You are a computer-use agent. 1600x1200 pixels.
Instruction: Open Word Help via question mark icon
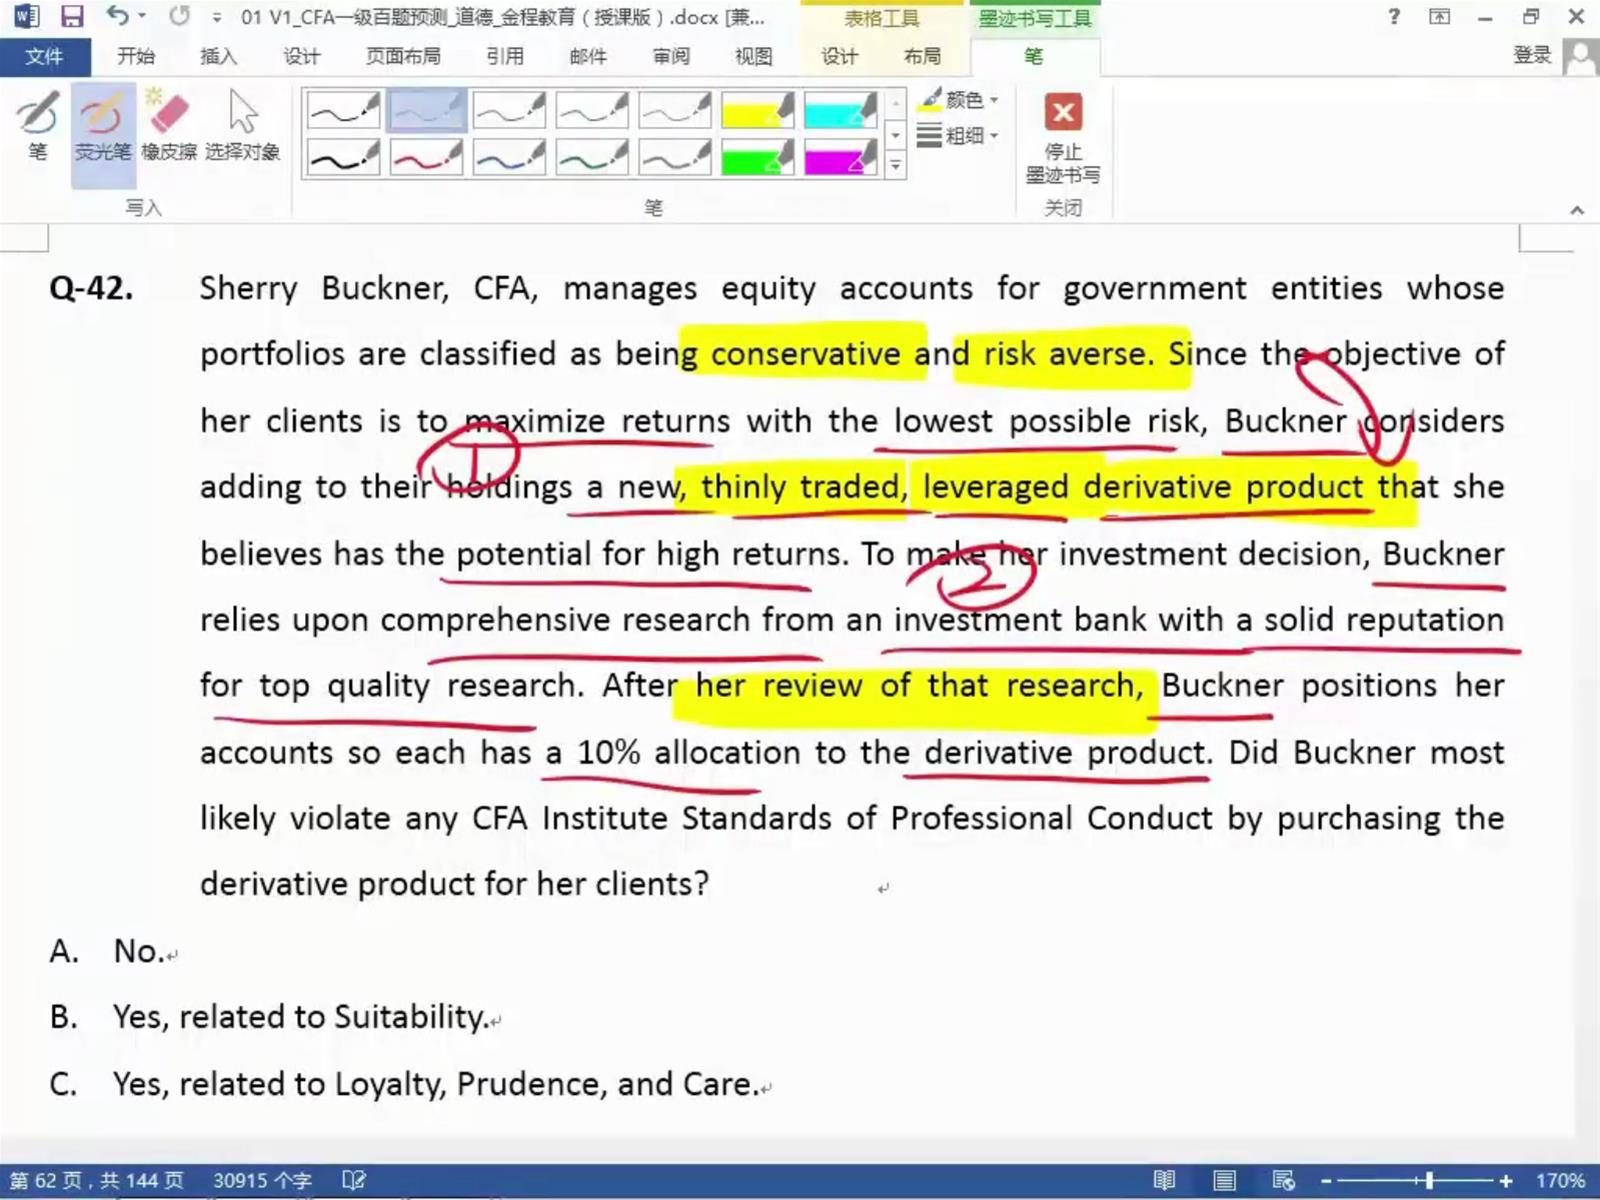[1394, 17]
